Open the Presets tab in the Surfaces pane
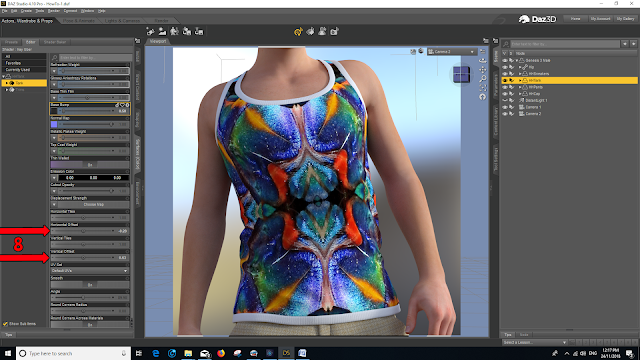Viewport: 640px width, 360px height. pyautogui.click(x=11, y=42)
